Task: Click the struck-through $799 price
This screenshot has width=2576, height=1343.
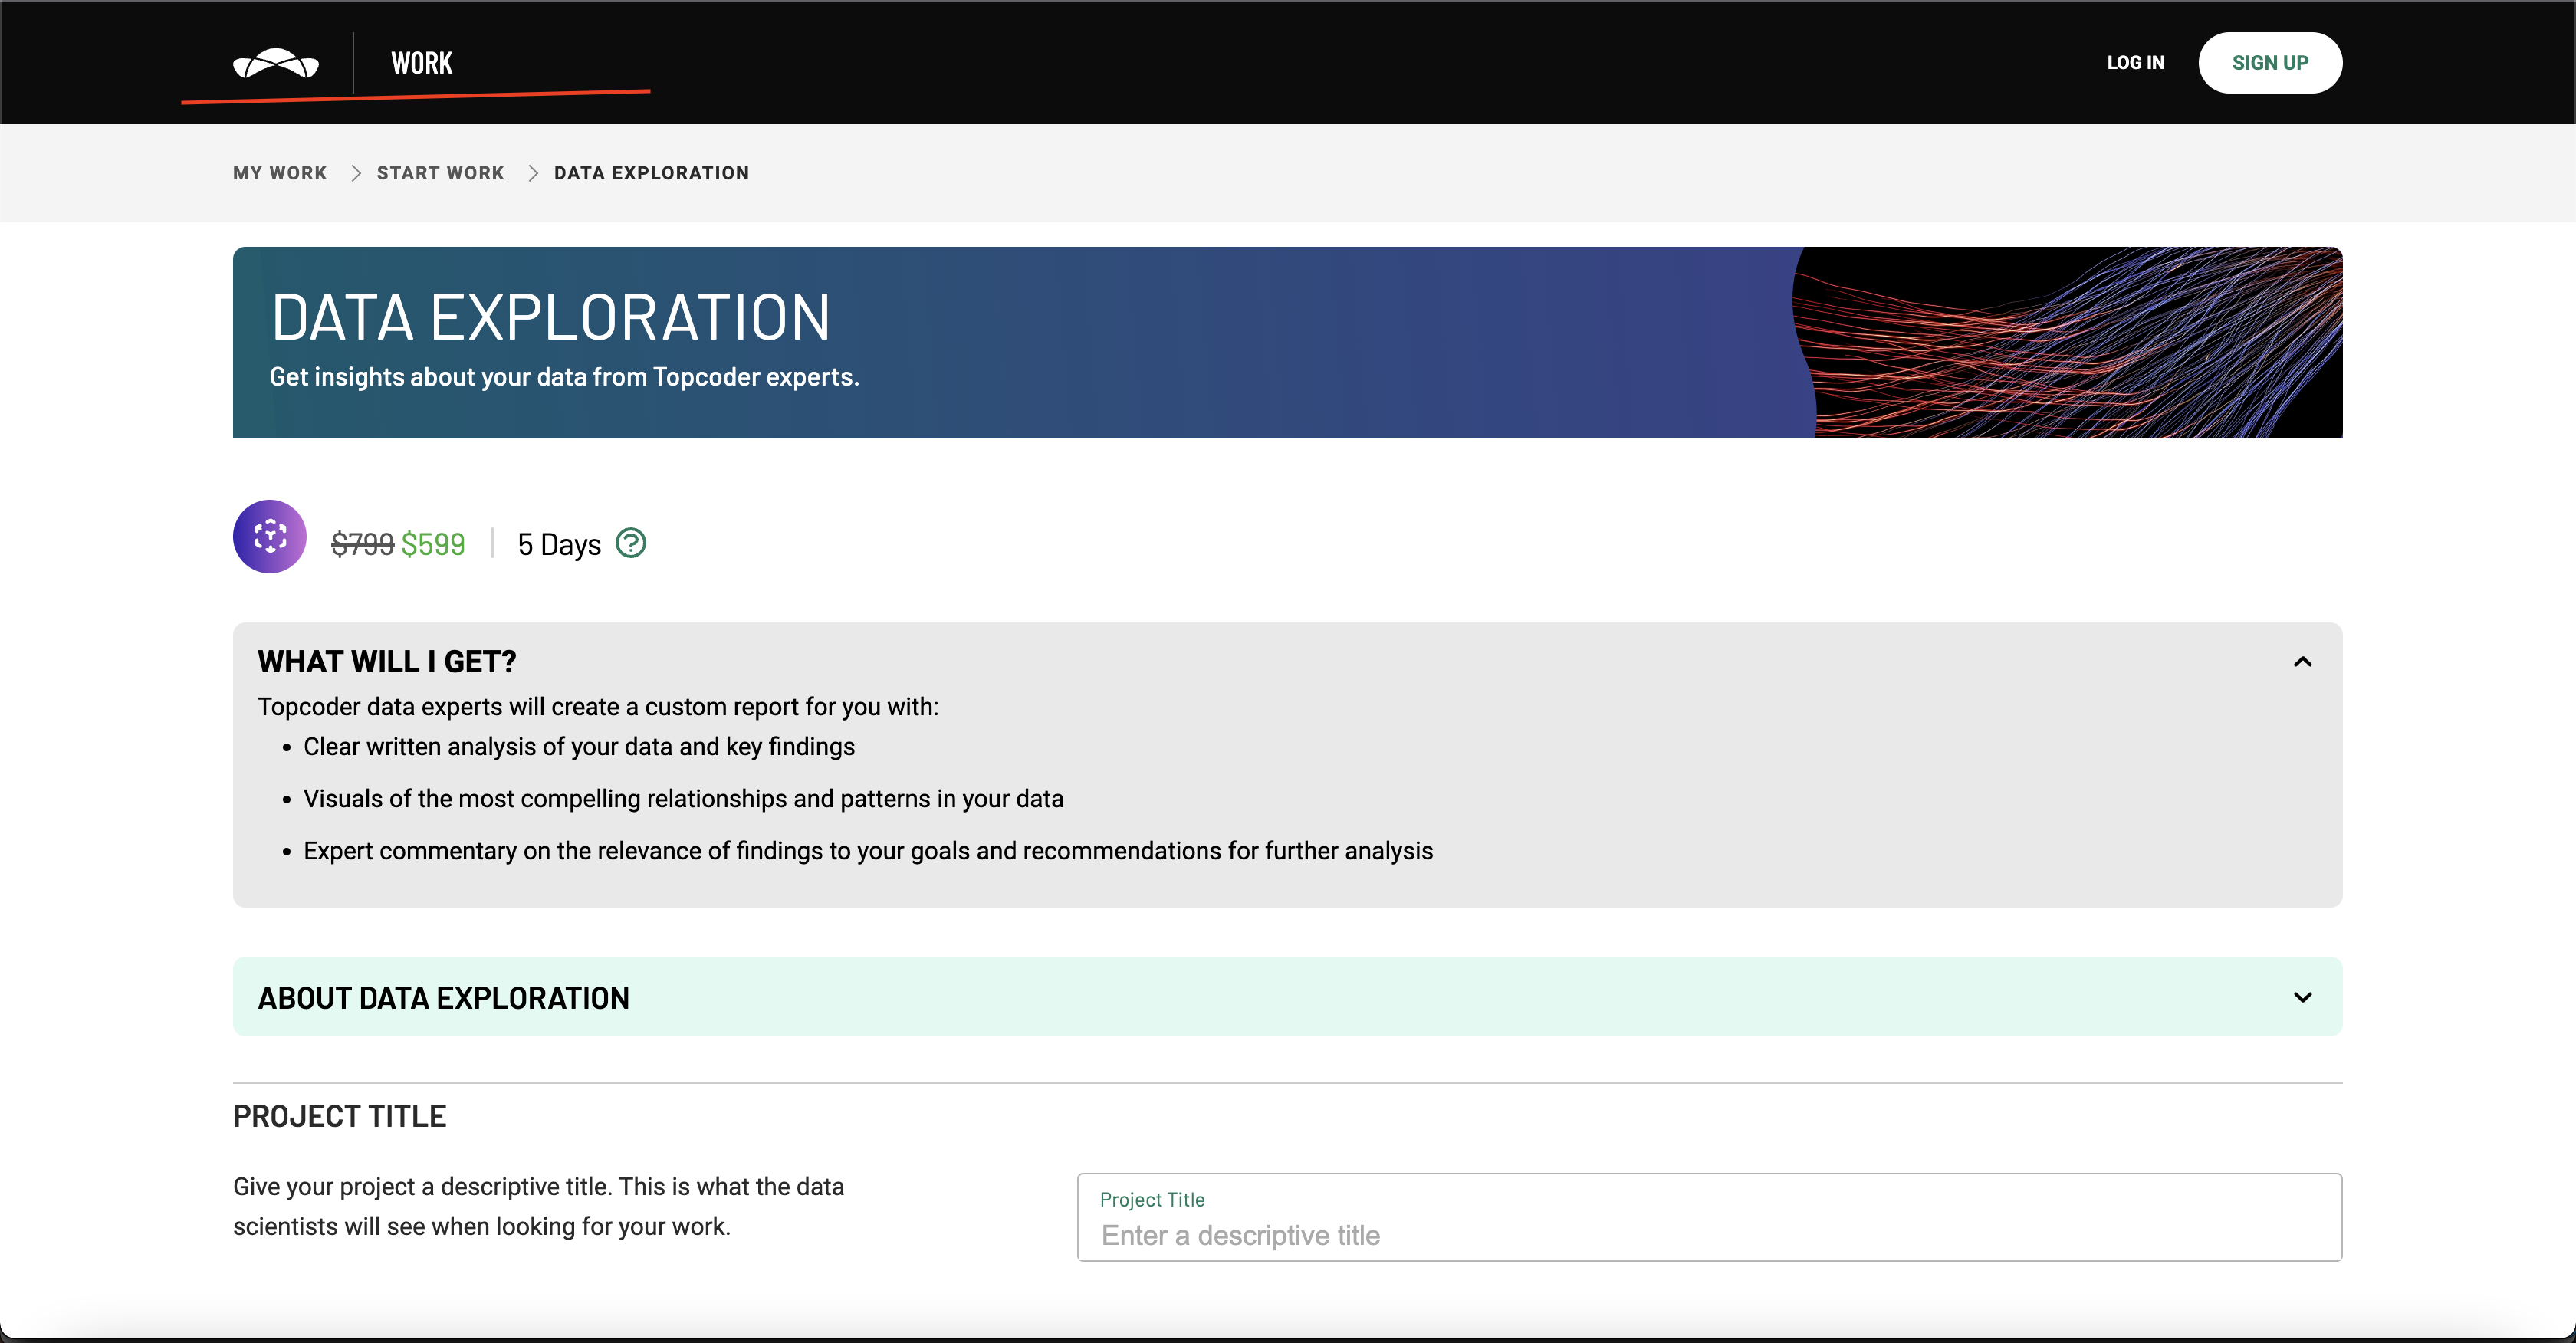Action: 362,544
